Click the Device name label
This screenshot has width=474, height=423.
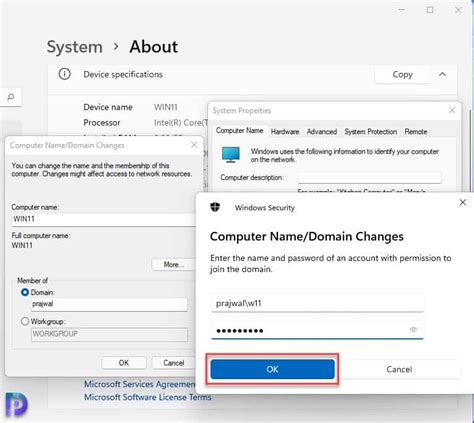[x=108, y=107]
